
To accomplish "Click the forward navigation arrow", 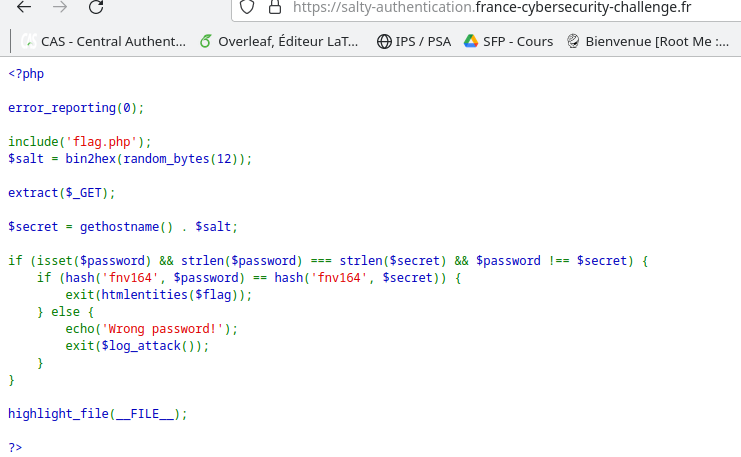I will [x=60, y=8].
